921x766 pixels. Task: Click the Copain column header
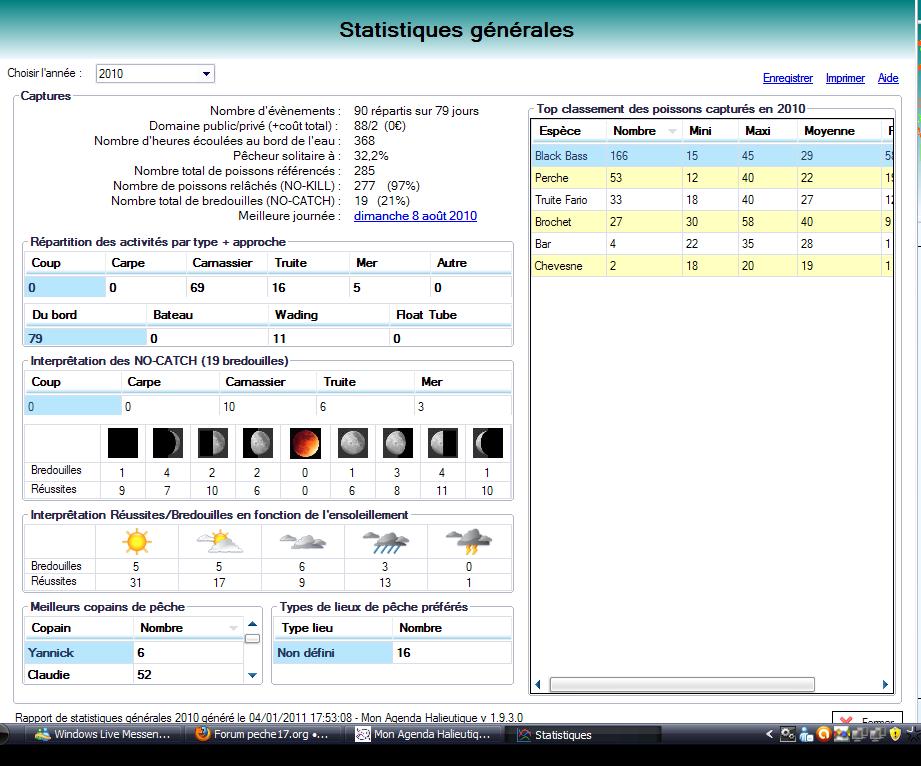79,628
